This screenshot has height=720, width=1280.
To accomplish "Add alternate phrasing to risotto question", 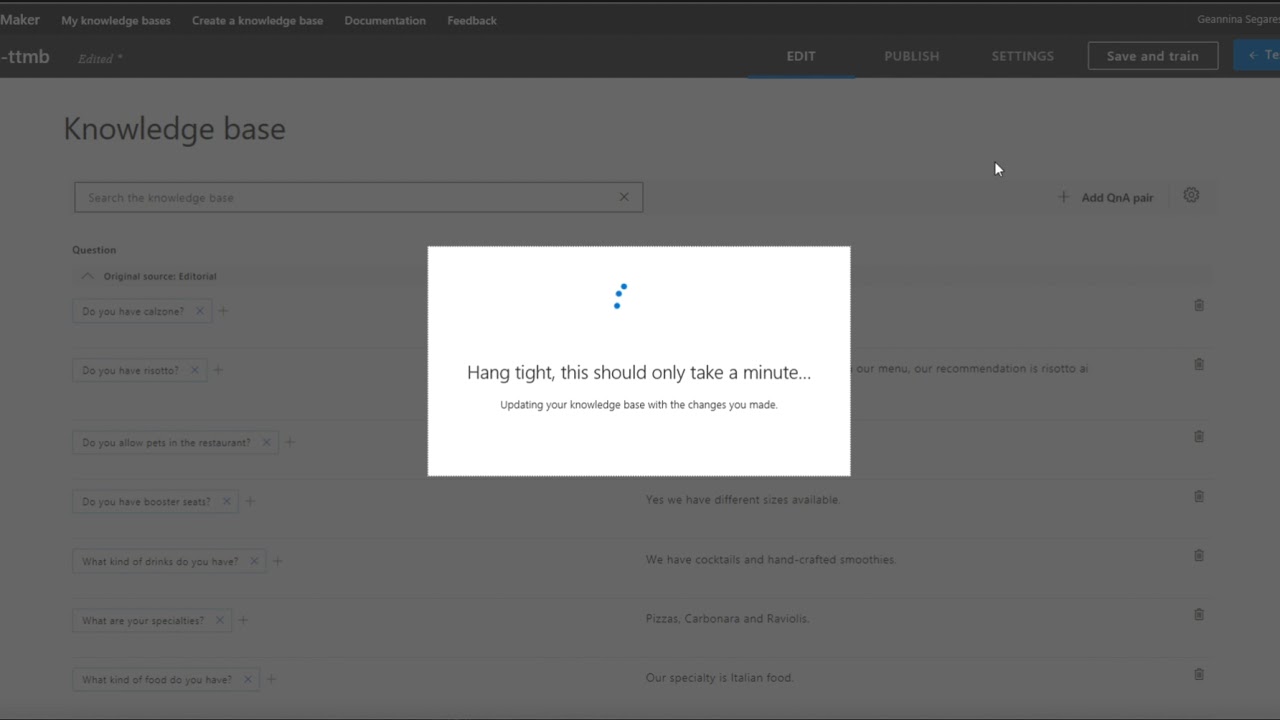I will 218,370.
